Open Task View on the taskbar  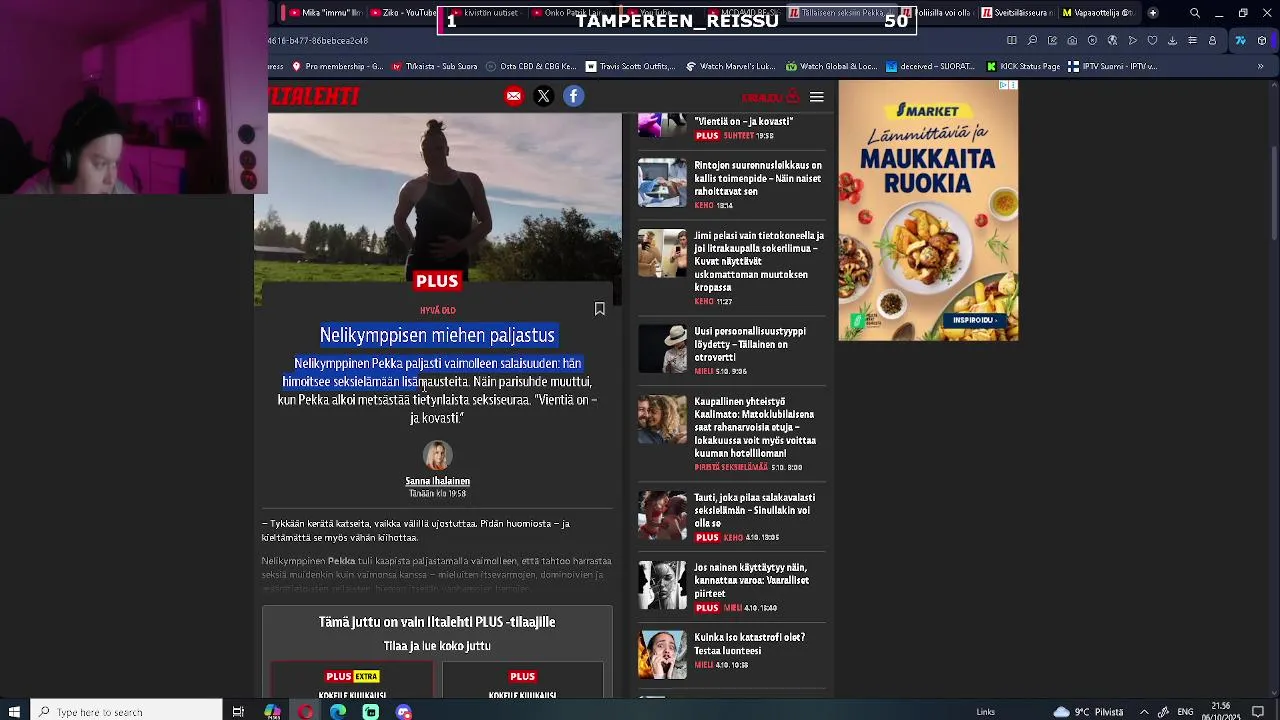[238, 712]
